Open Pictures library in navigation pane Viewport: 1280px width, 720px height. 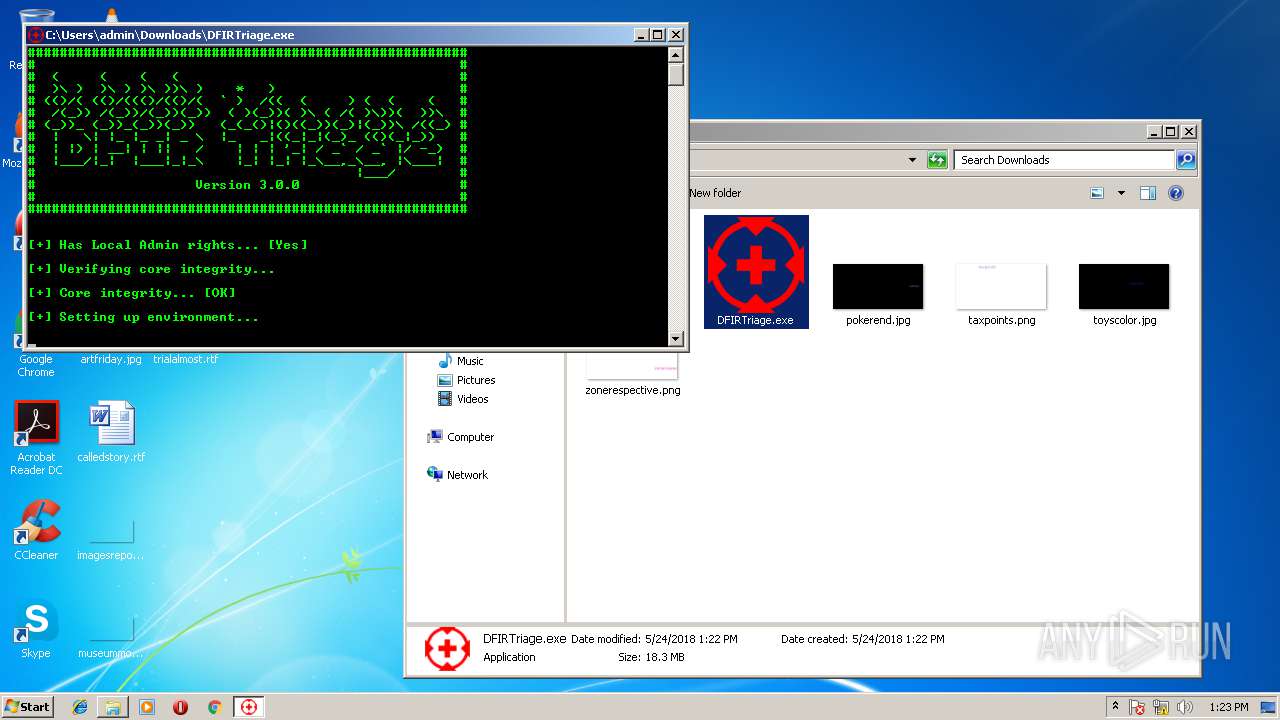click(x=466, y=380)
